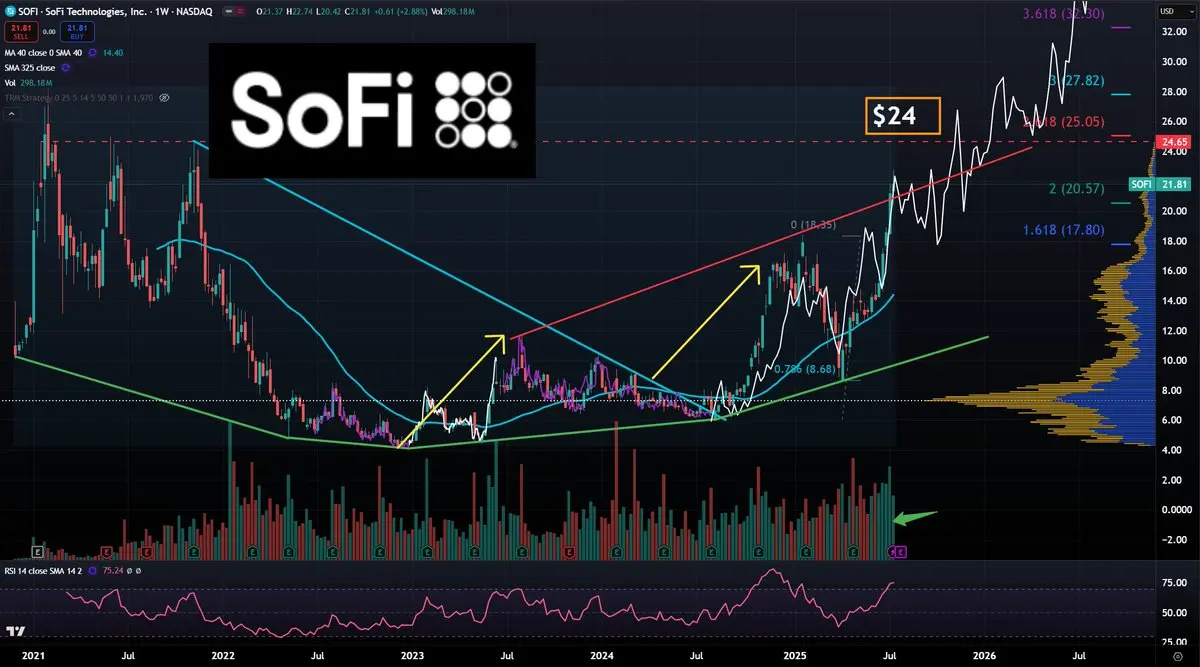Click the SOFI SoFi Technologies symbol title

[115, 11]
